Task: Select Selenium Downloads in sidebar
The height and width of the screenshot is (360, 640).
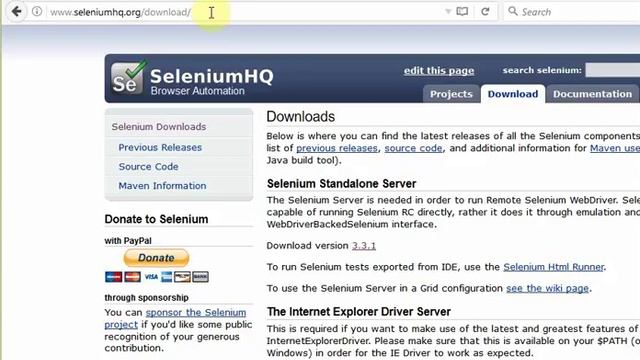Action: (159, 127)
